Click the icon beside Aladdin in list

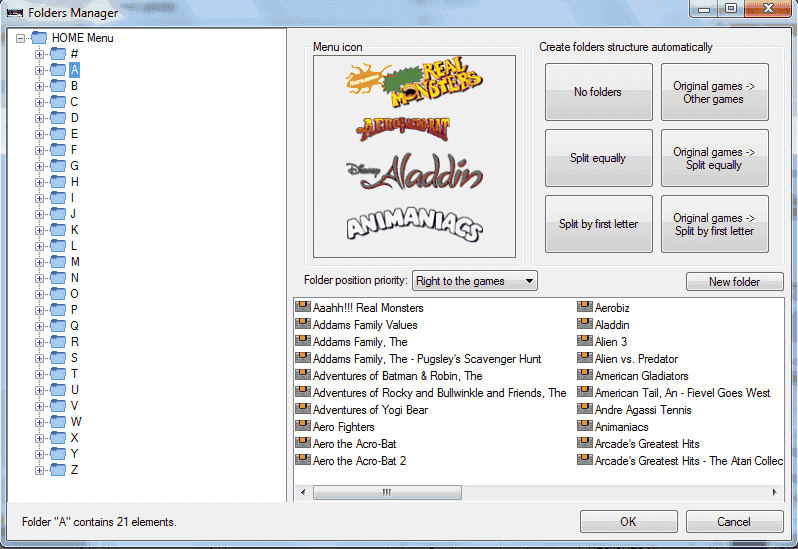click(x=585, y=324)
